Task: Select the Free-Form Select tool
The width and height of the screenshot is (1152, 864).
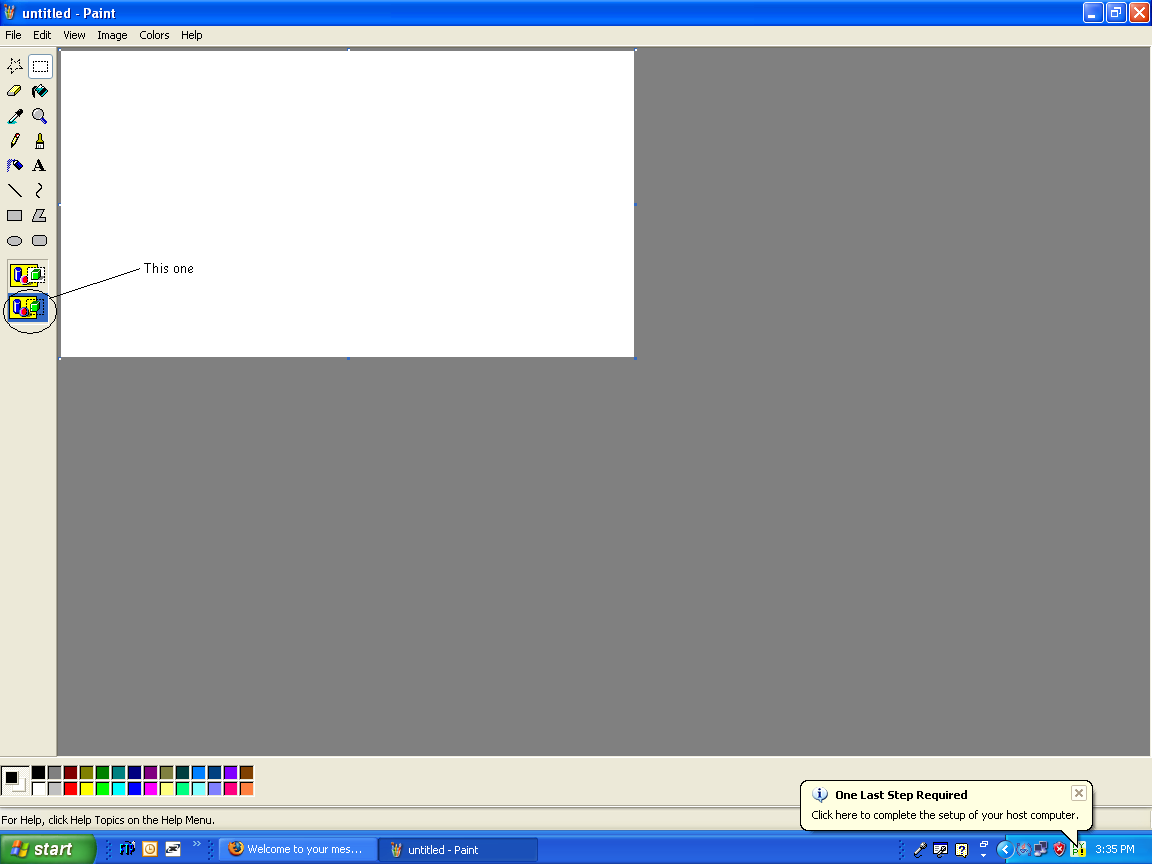Action: [x=14, y=65]
